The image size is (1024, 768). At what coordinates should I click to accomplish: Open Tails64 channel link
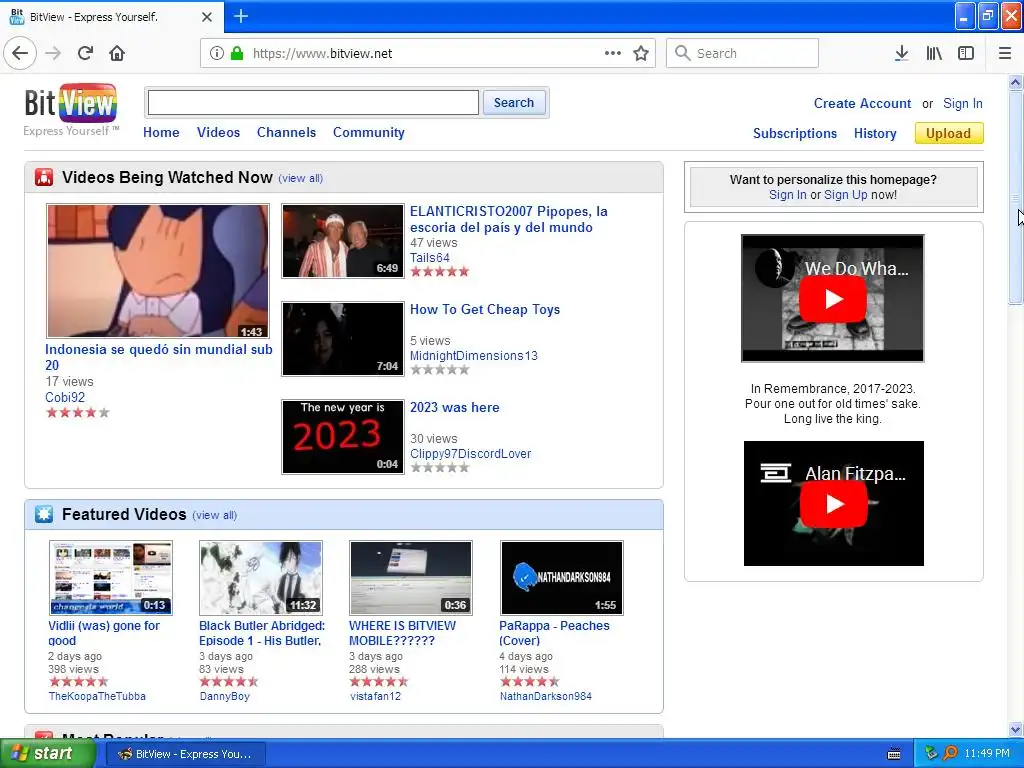click(x=430, y=258)
